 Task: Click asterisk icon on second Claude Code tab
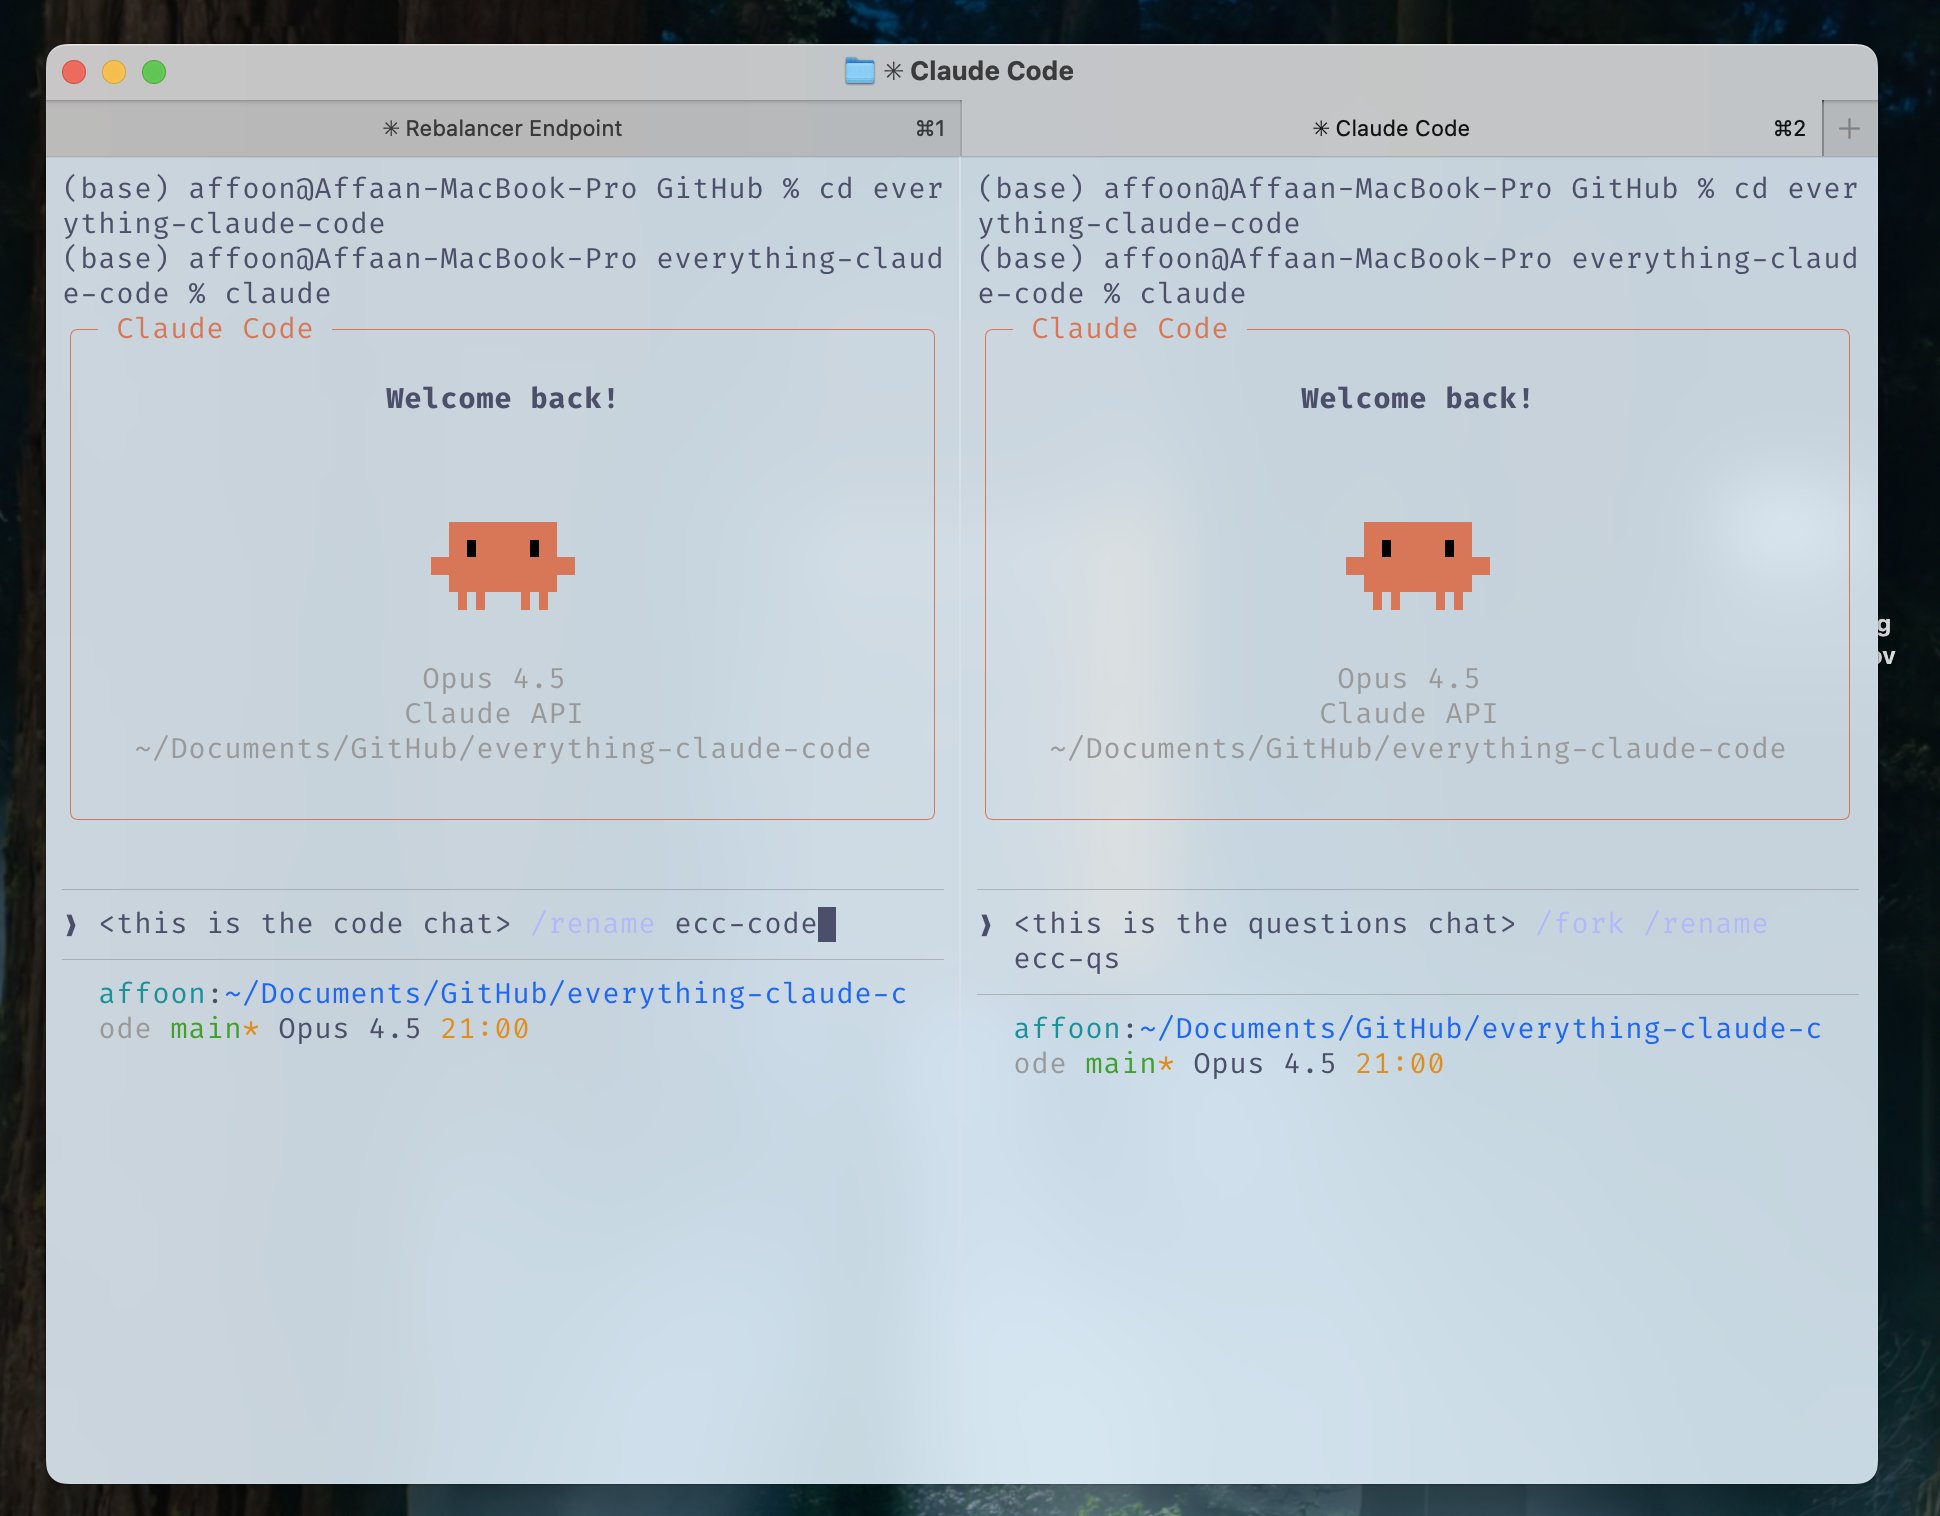click(x=1321, y=129)
